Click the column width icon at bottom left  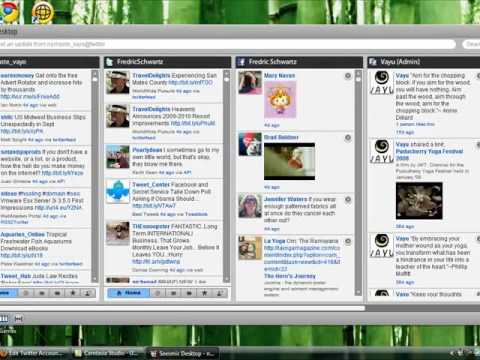(19, 319)
